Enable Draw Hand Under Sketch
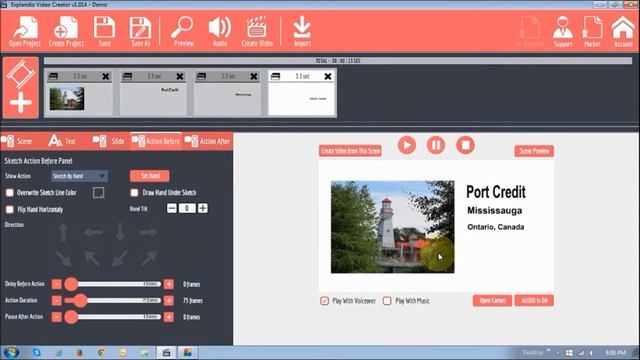This screenshot has height=360, width=640. [134, 193]
